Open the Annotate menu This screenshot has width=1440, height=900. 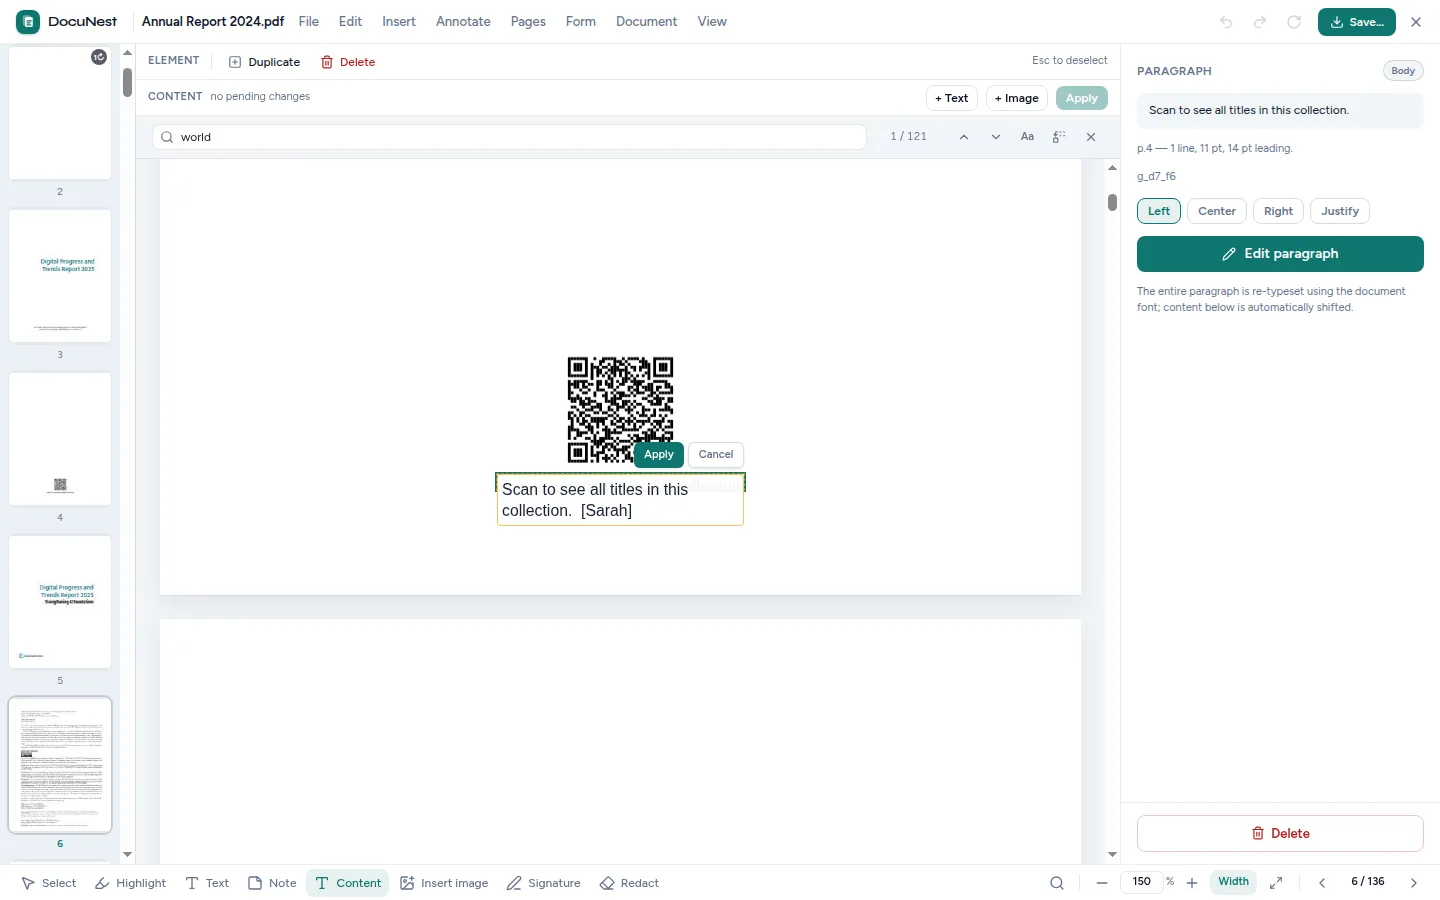click(x=463, y=22)
